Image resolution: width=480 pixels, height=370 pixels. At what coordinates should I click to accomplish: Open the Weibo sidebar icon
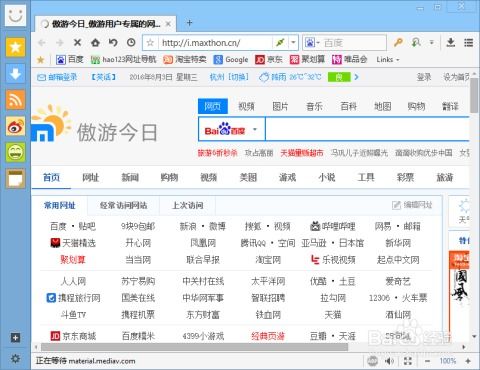[x=15, y=126]
